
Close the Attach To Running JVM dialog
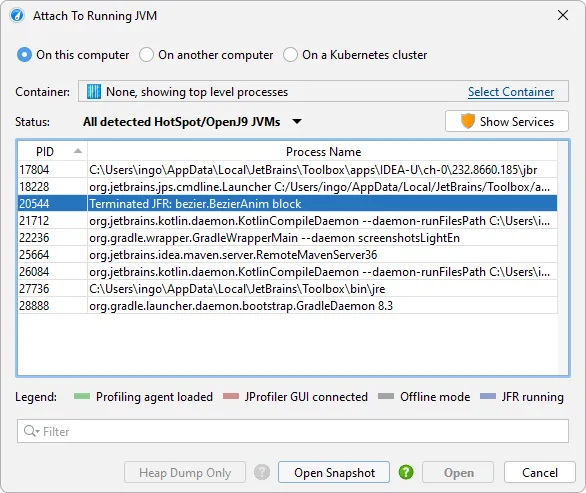[x=563, y=15]
